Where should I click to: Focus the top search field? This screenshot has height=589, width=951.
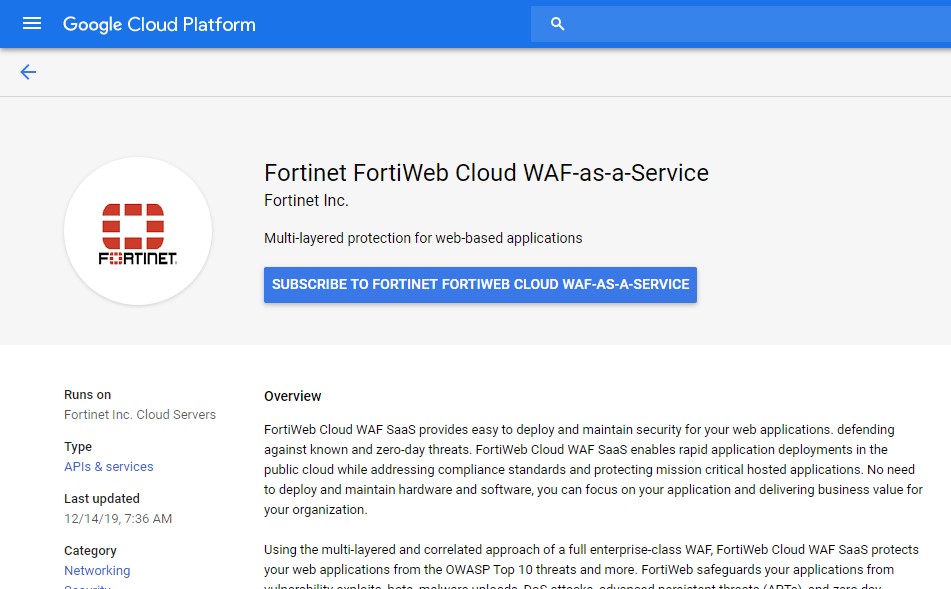(741, 24)
